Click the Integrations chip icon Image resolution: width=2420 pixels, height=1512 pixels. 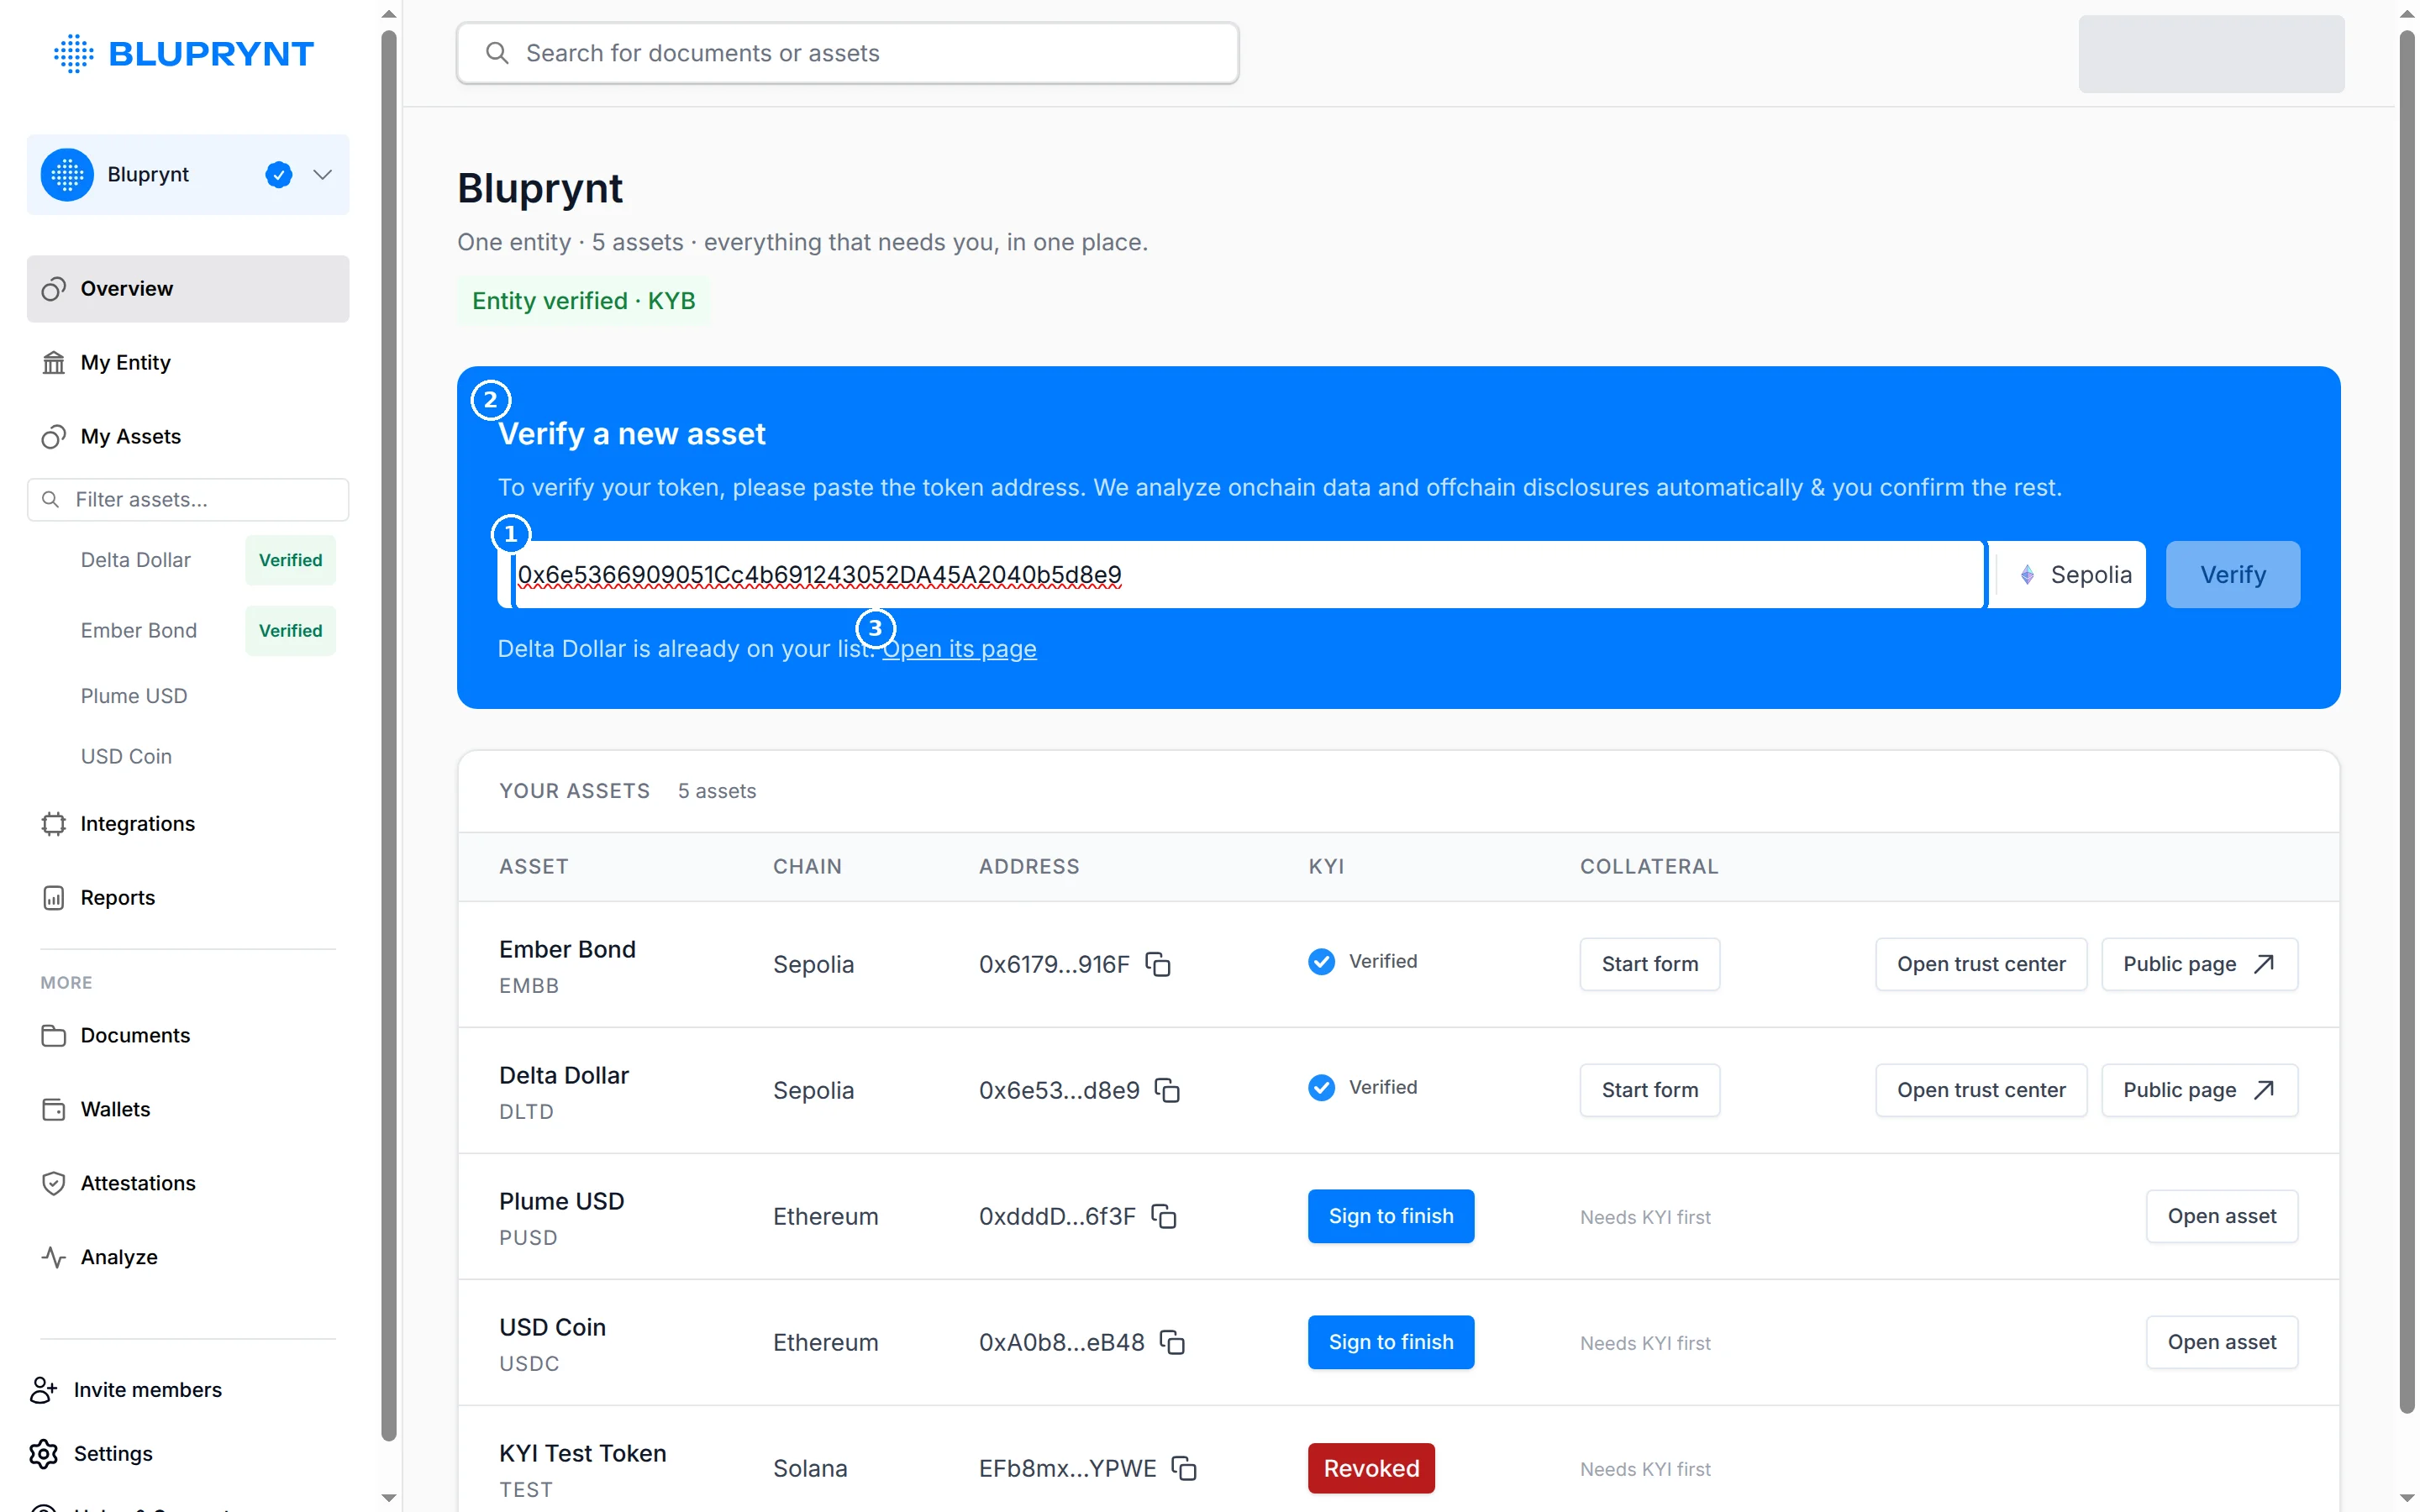(54, 824)
